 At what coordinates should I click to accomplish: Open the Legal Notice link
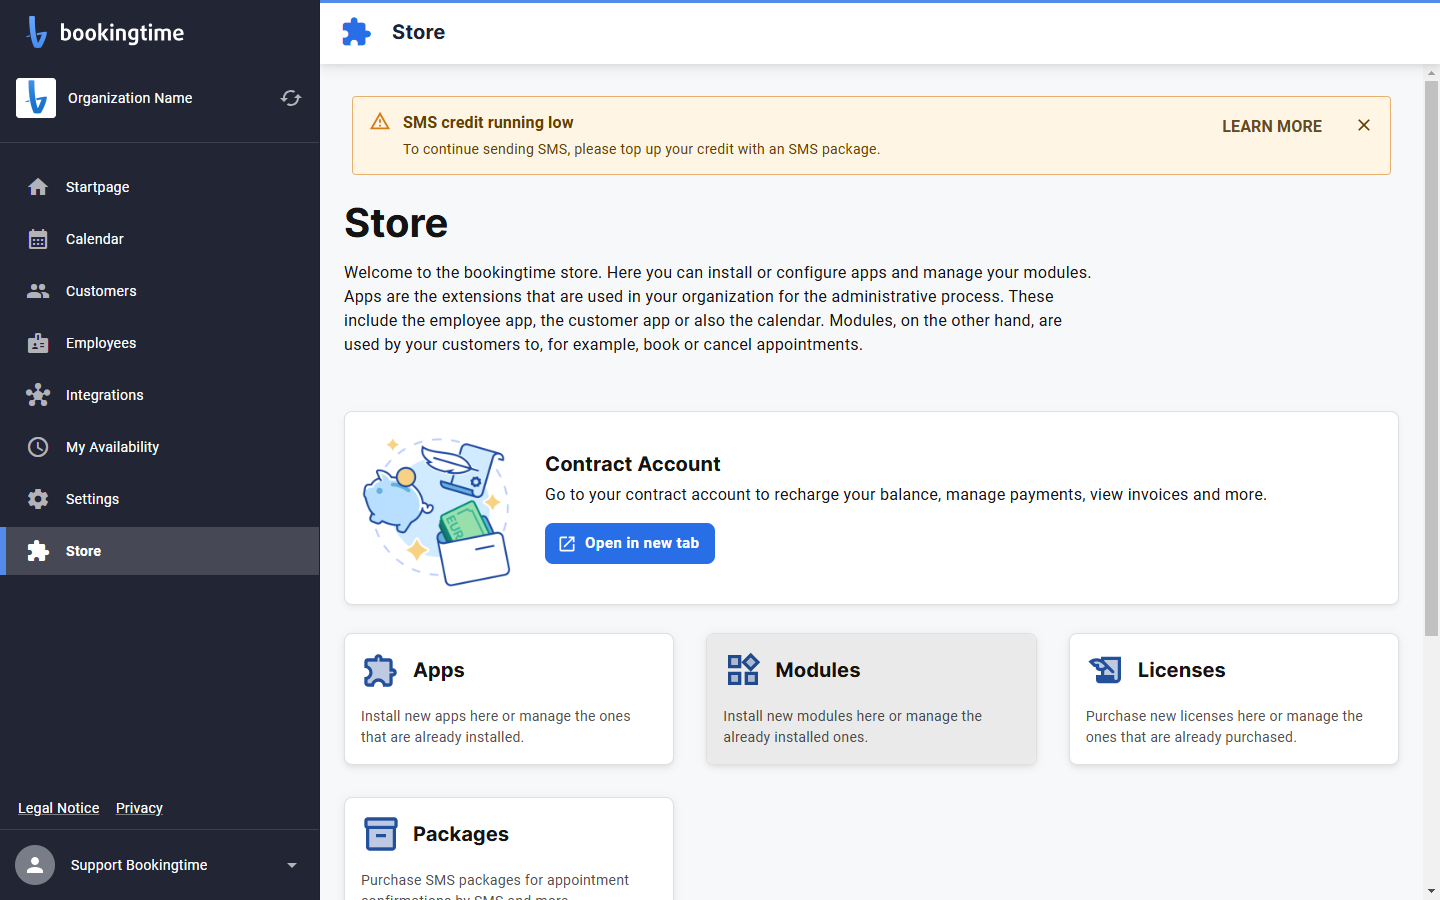coord(59,808)
